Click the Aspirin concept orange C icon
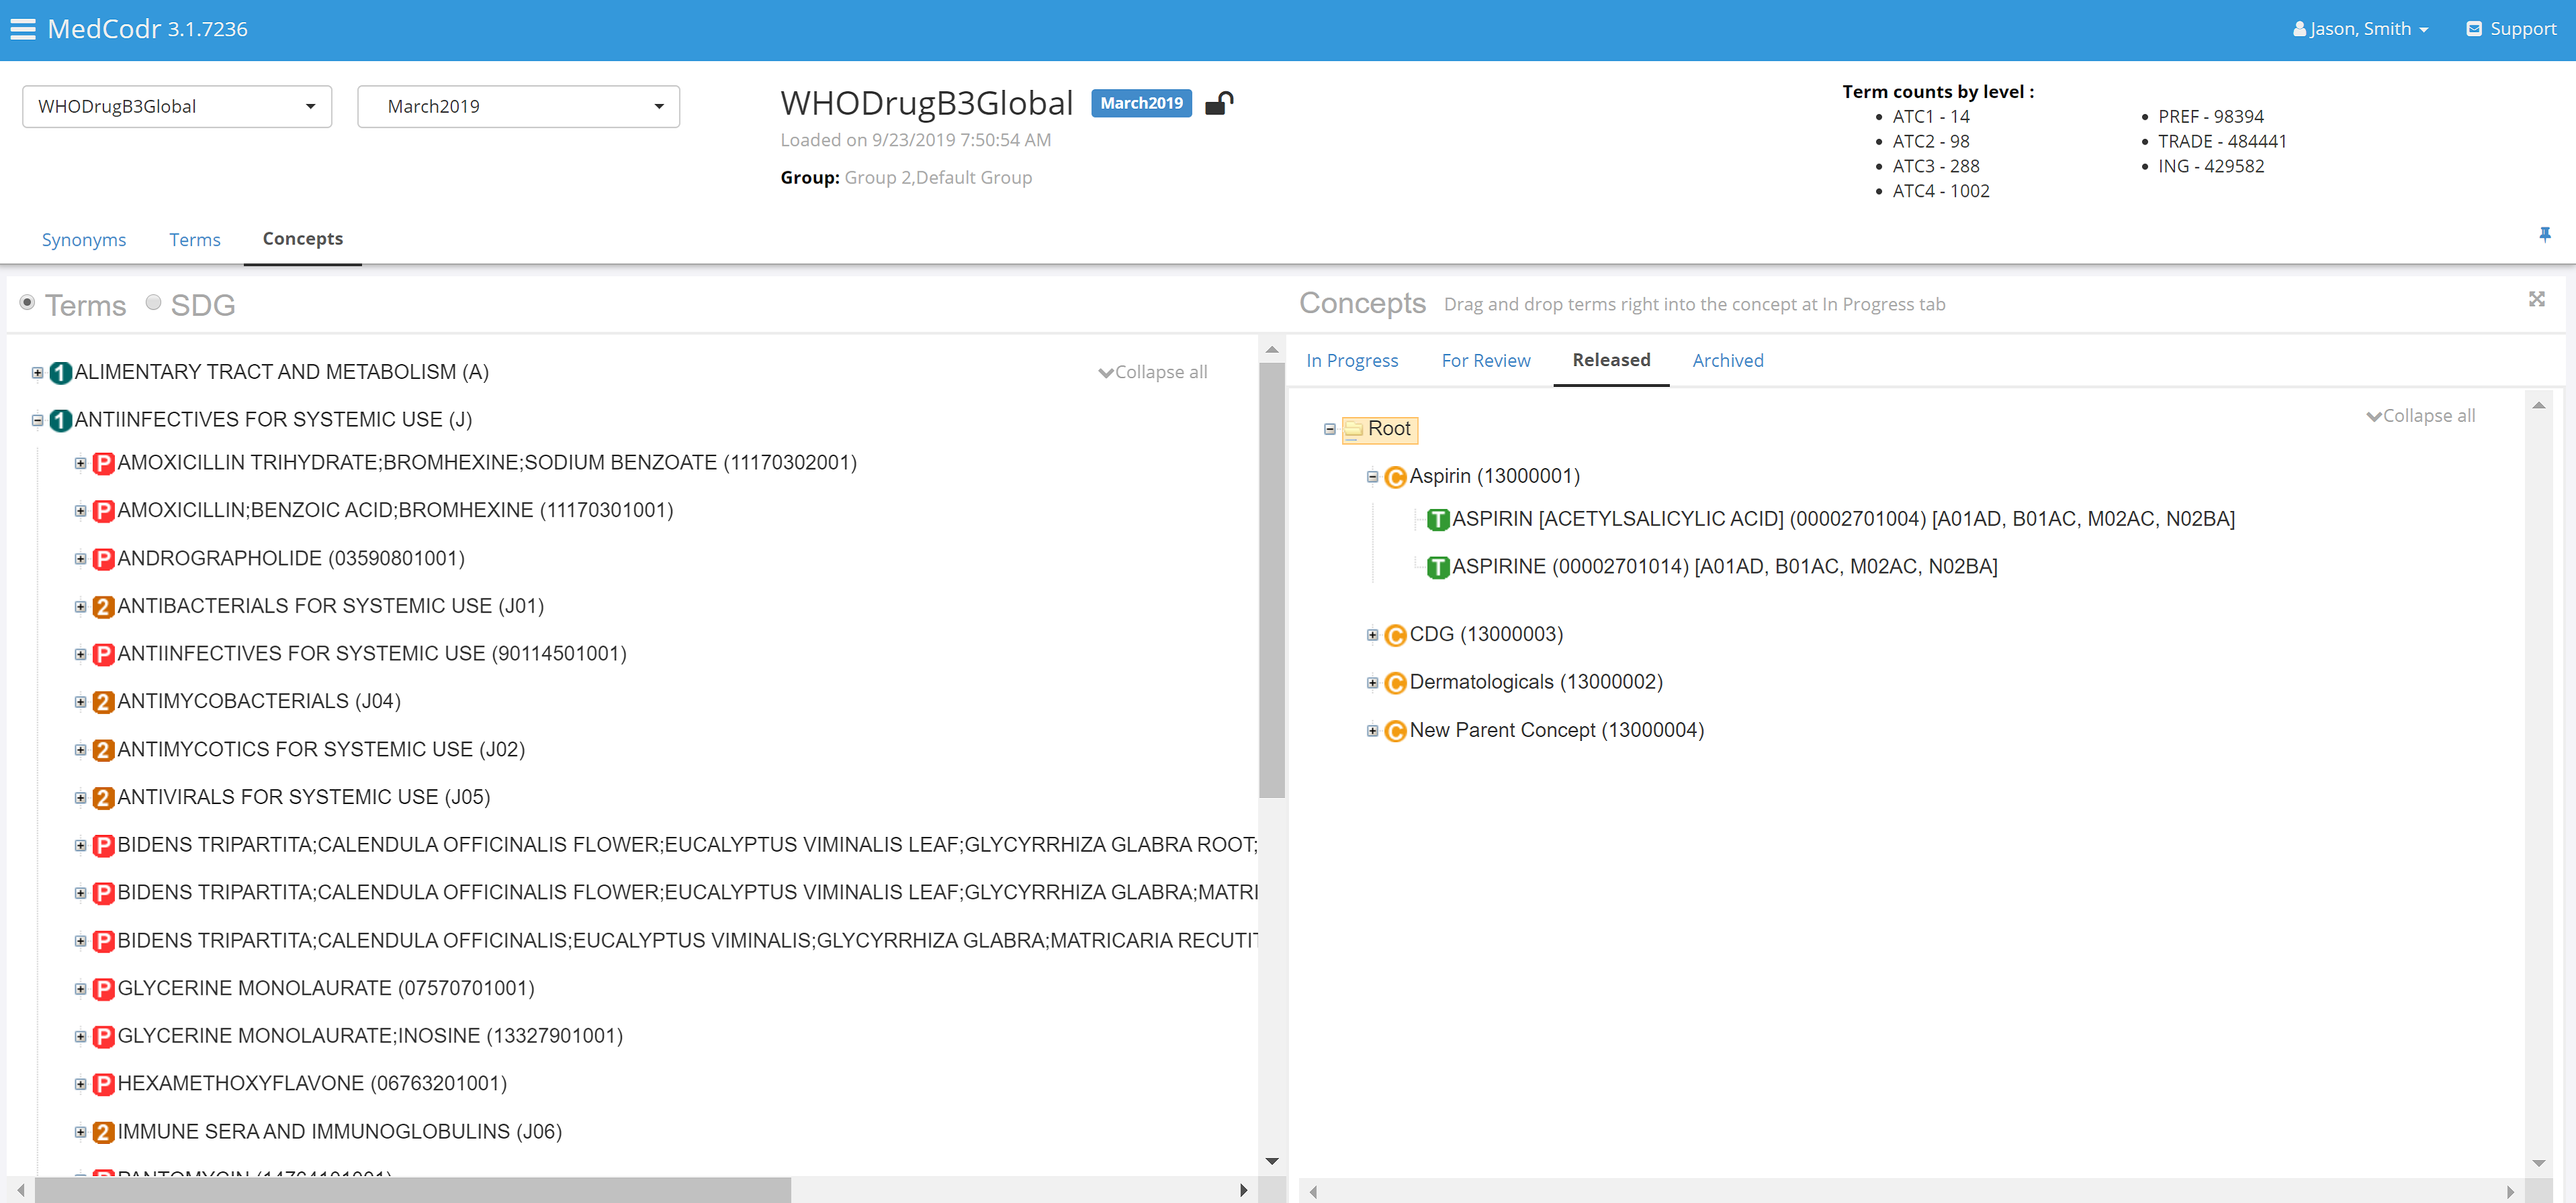 click(1395, 477)
